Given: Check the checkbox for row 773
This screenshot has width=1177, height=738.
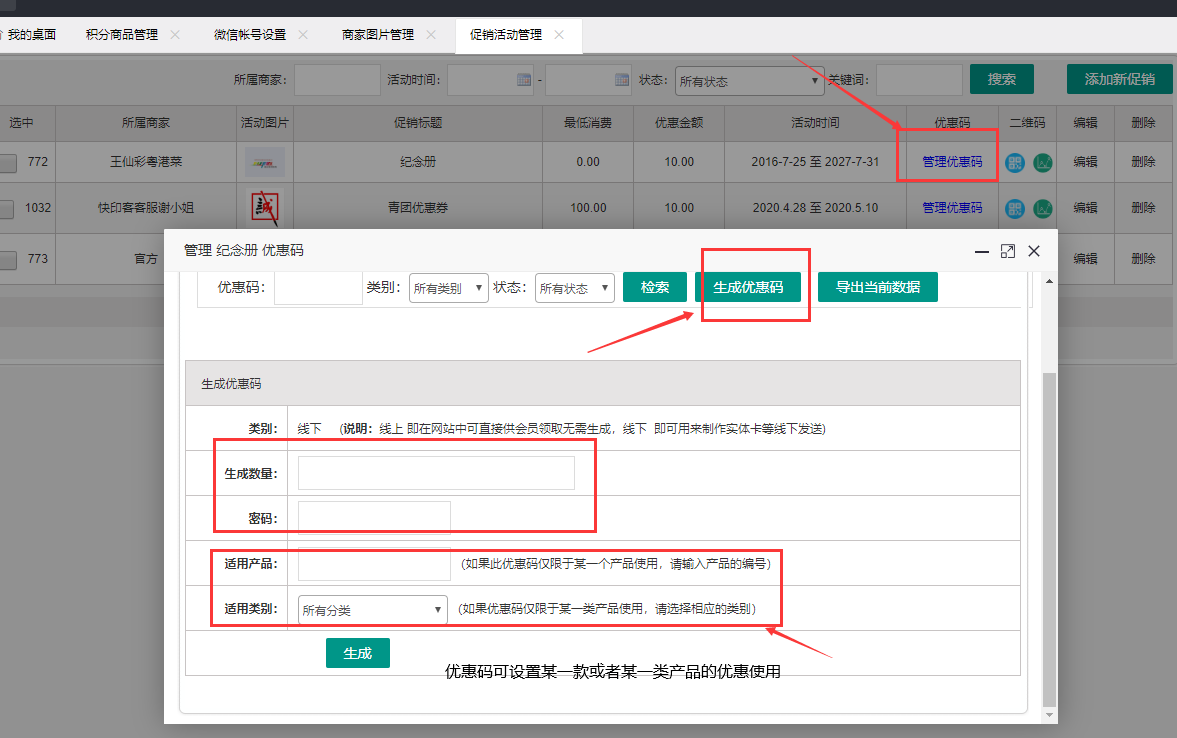Looking at the screenshot, I should coord(7,259).
